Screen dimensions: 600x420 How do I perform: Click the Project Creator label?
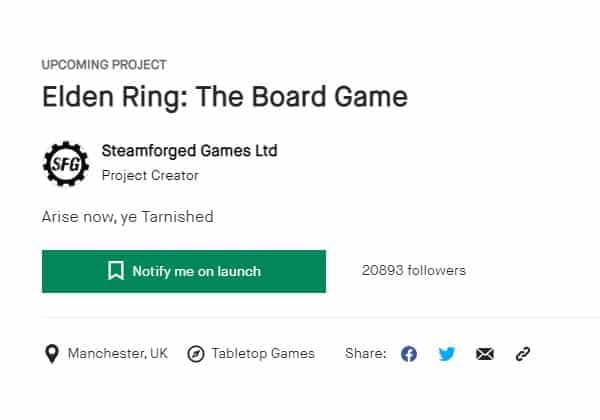click(150, 176)
